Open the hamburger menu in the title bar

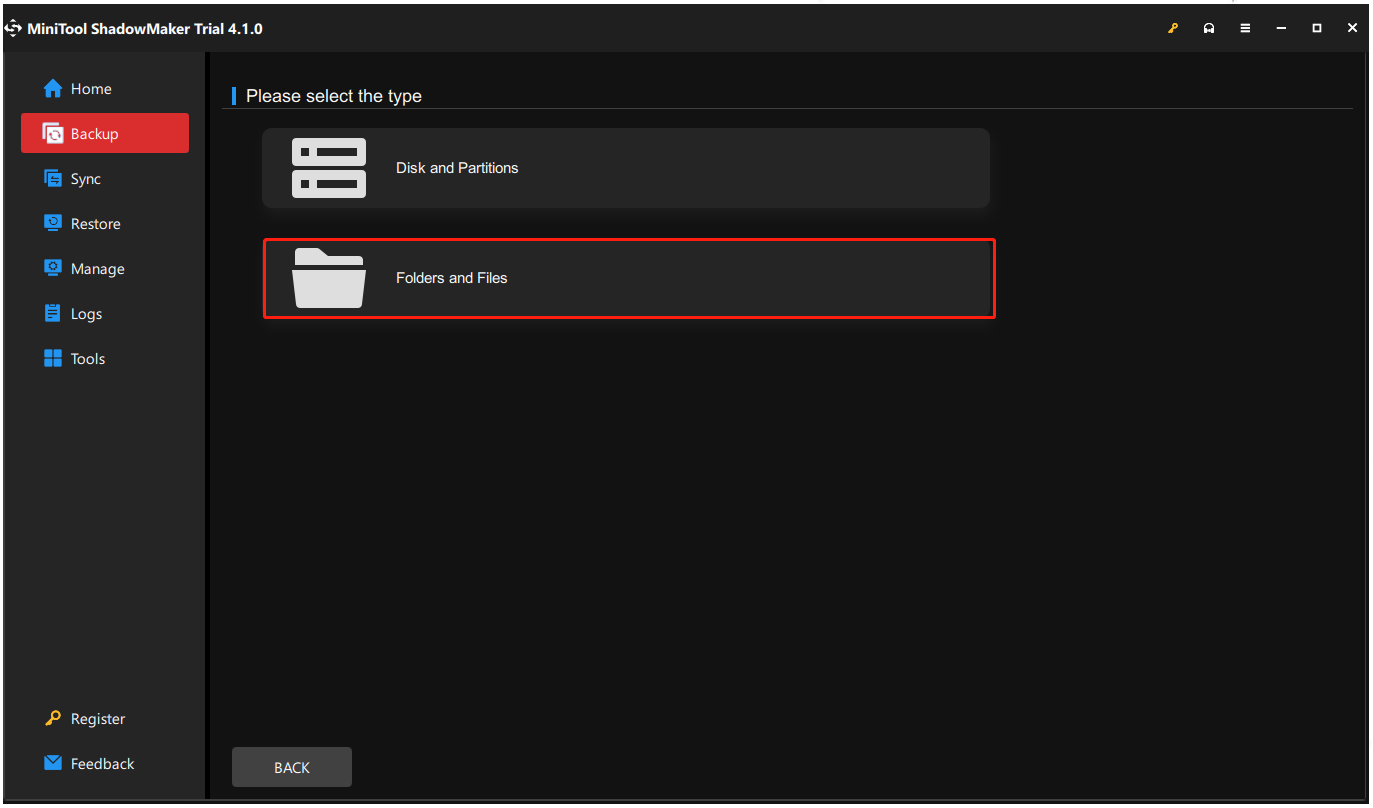[x=1245, y=28]
